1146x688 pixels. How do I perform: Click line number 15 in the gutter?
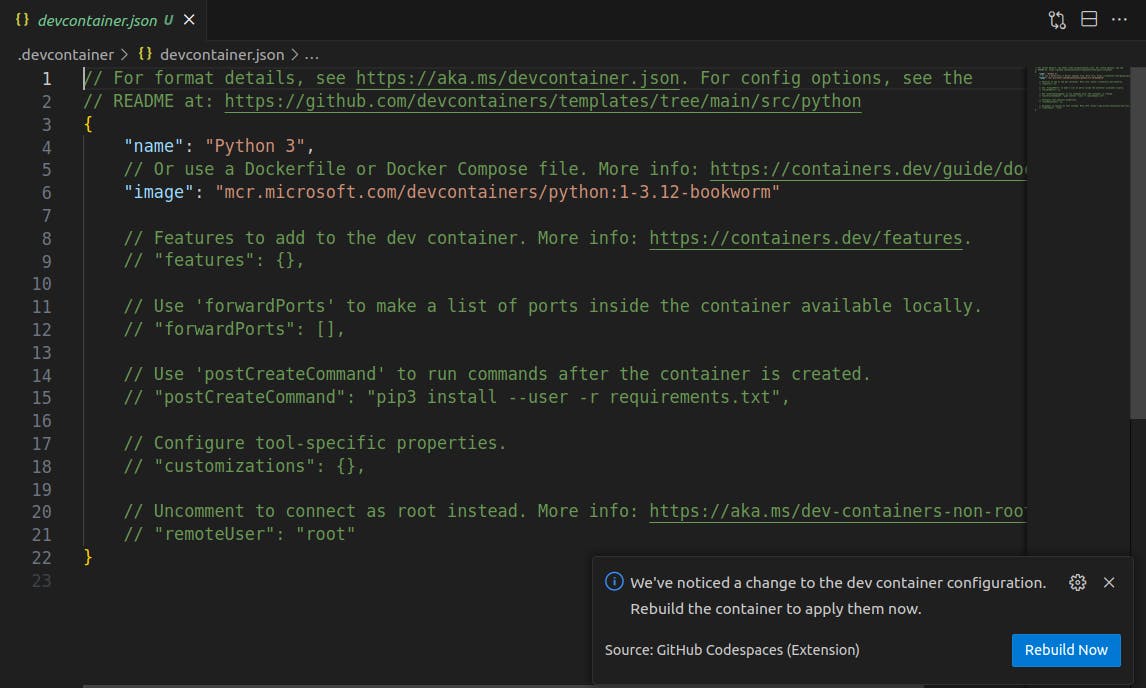coord(42,397)
